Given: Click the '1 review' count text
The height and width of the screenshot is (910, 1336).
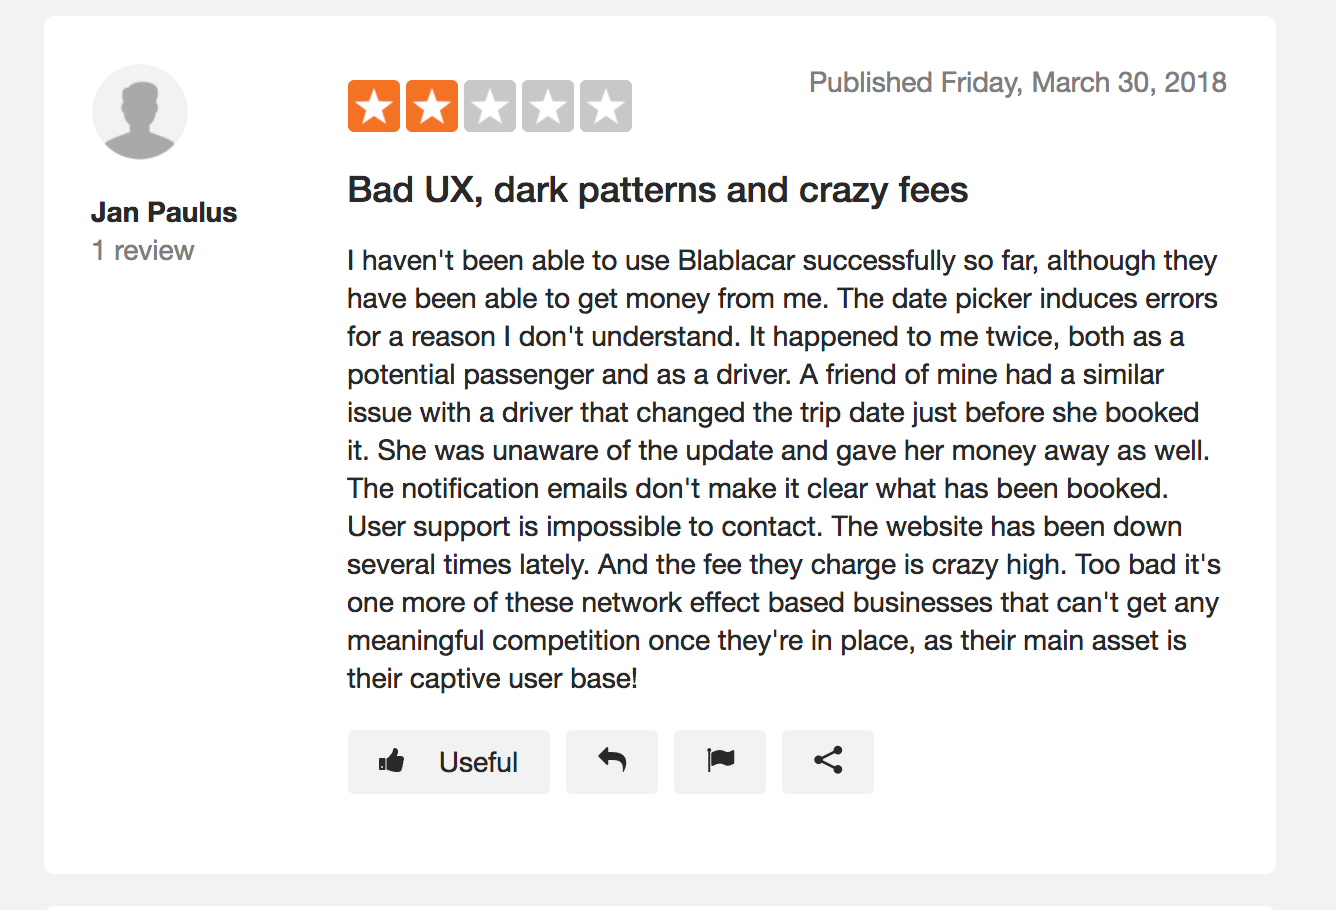Looking at the screenshot, I should (x=143, y=250).
